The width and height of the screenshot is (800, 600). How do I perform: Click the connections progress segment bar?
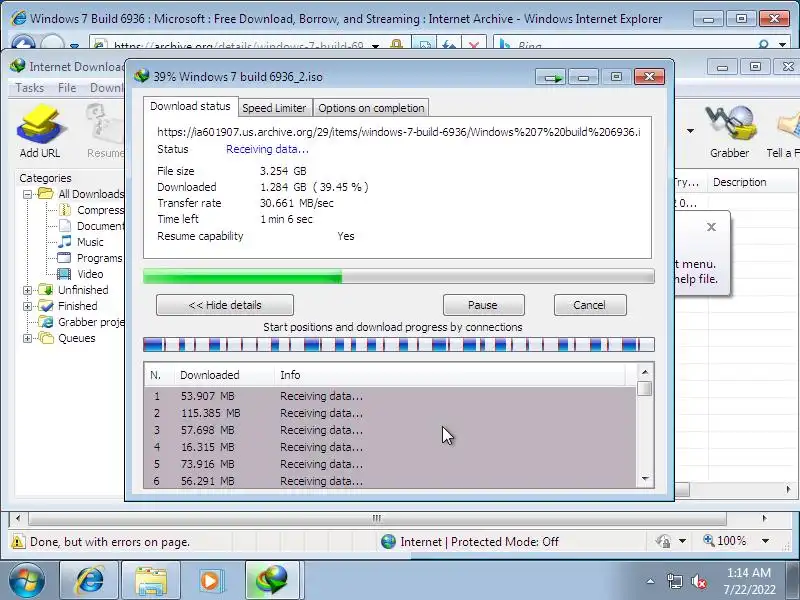[398, 344]
